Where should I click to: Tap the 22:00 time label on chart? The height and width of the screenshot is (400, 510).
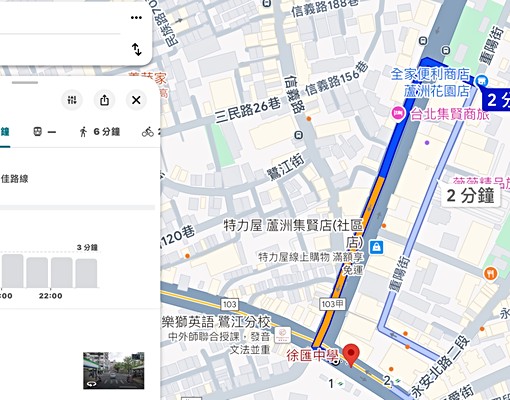[x=51, y=296]
